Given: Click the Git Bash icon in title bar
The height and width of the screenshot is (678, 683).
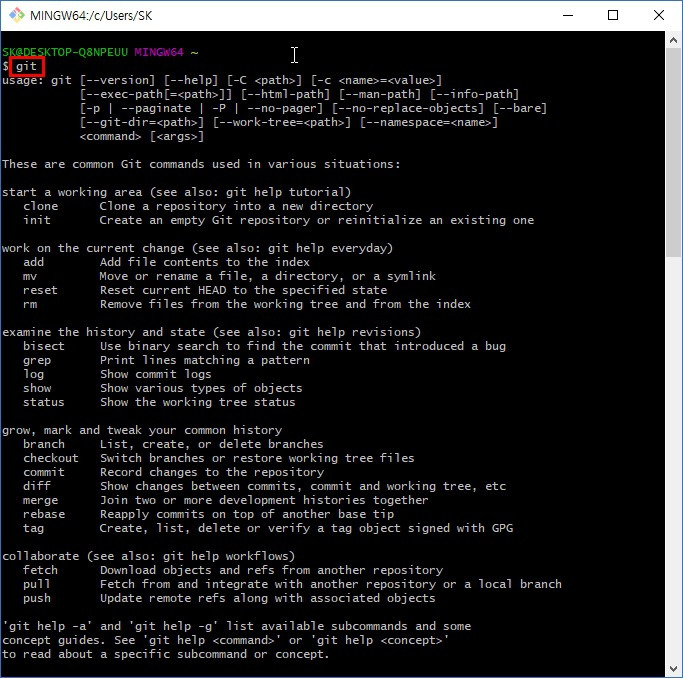Looking at the screenshot, I should [x=17, y=15].
